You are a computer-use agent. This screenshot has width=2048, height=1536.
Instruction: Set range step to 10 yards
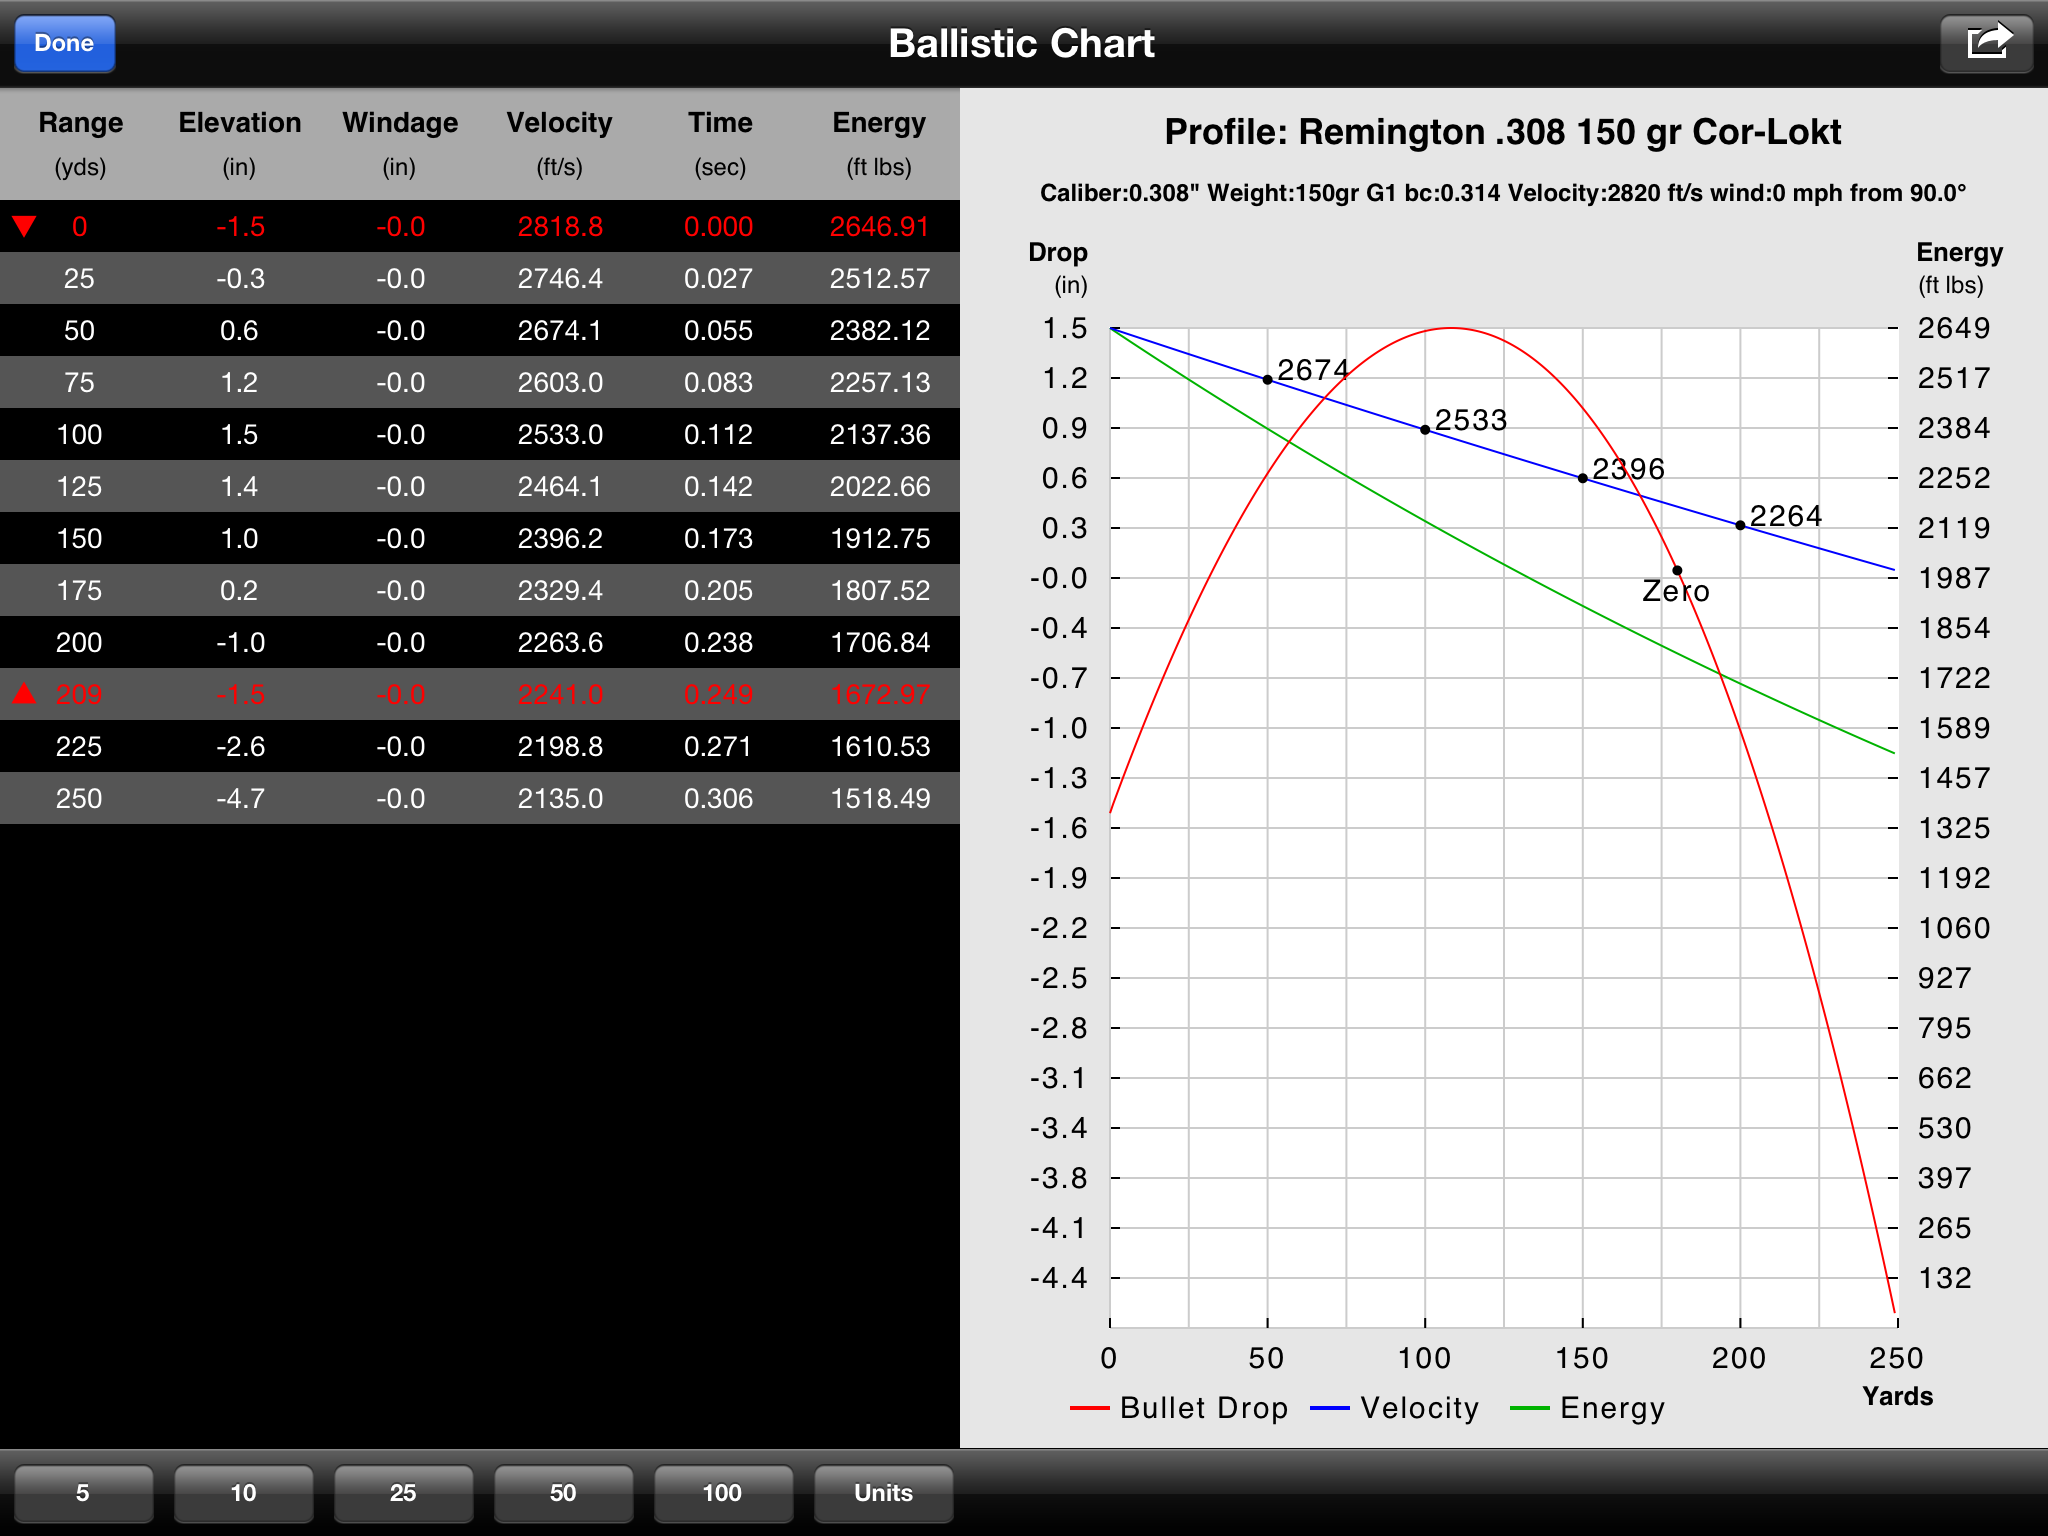pos(243,1493)
